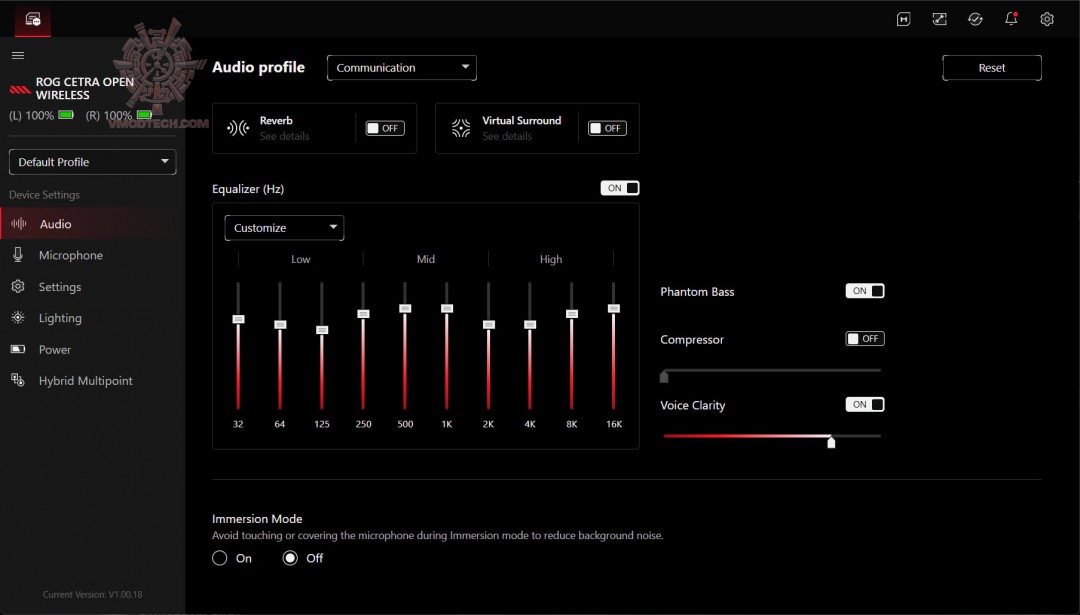The width and height of the screenshot is (1080, 615).
Task: Go to the Lighting section
Action: (x=92, y=317)
